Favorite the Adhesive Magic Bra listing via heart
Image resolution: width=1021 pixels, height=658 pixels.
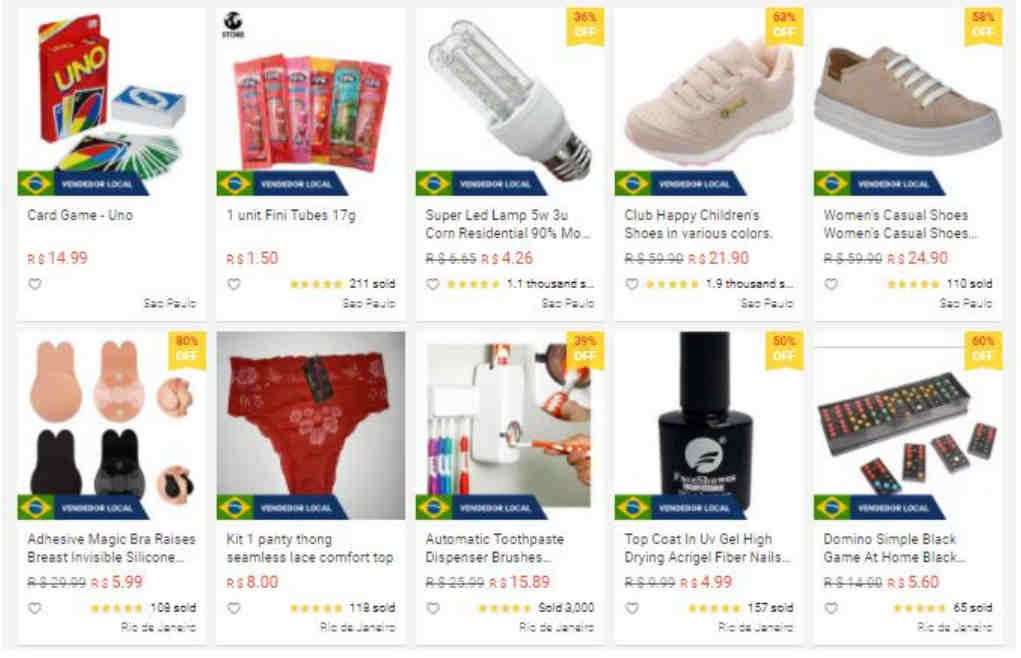coord(35,608)
